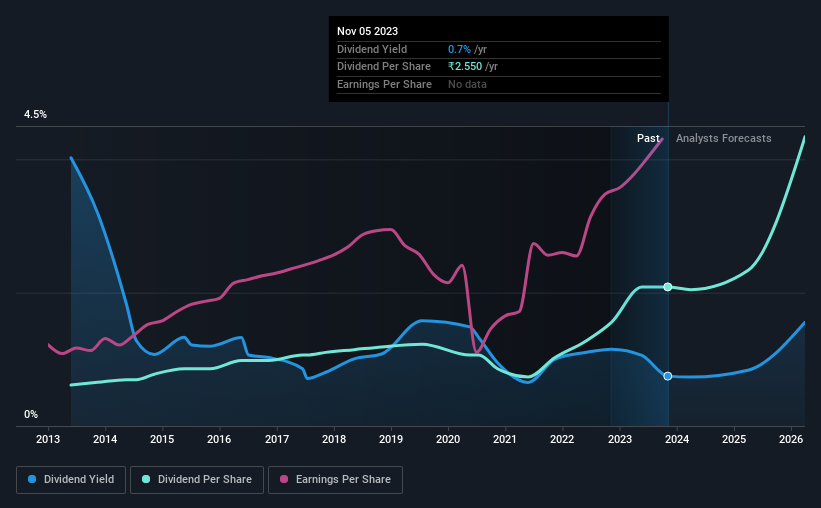Click the '0.7%' dividend yield value

pos(459,49)
